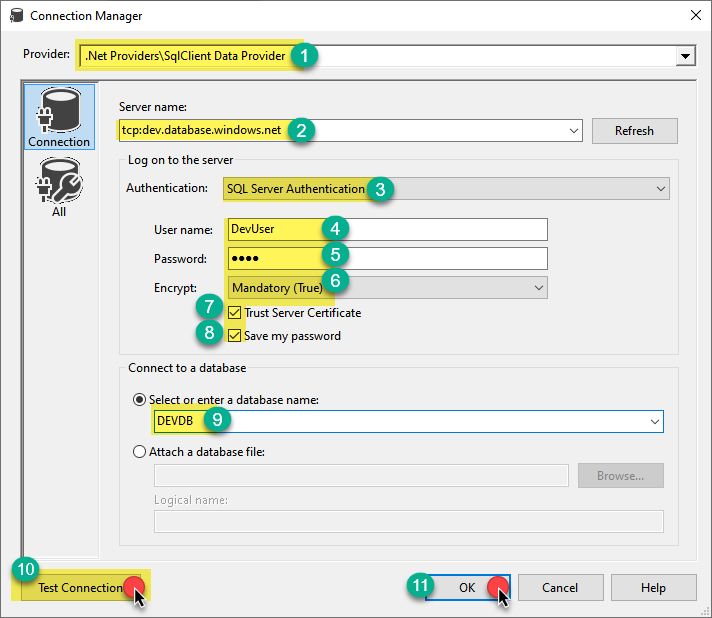The height and width of the screenshot is (618, 712).
Task: Toggle Trust Server Certificate checkbox
Action: click(234, 312)
